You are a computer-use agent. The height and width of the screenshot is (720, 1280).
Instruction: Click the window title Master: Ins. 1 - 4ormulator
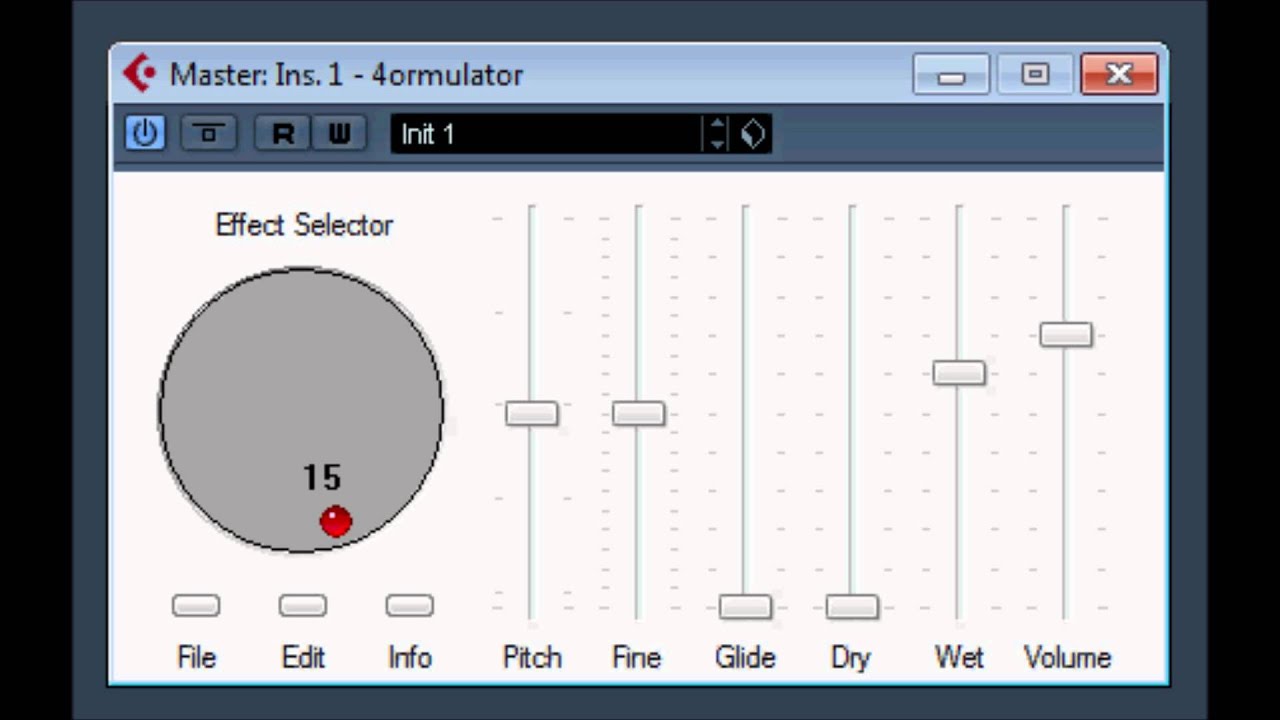[x=346, y=75]
